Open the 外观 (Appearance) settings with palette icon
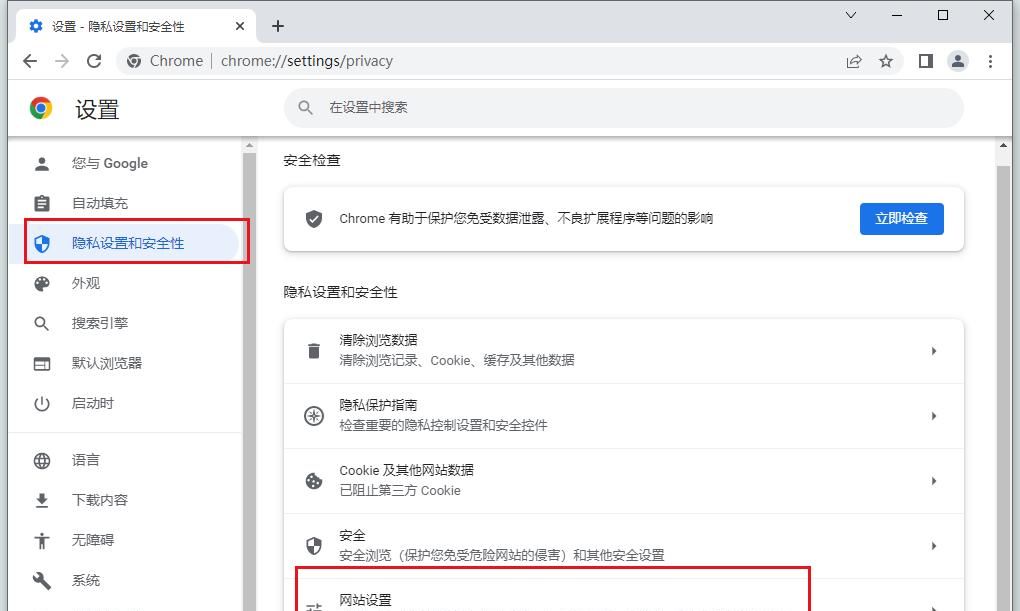 [x=41, y=283]
